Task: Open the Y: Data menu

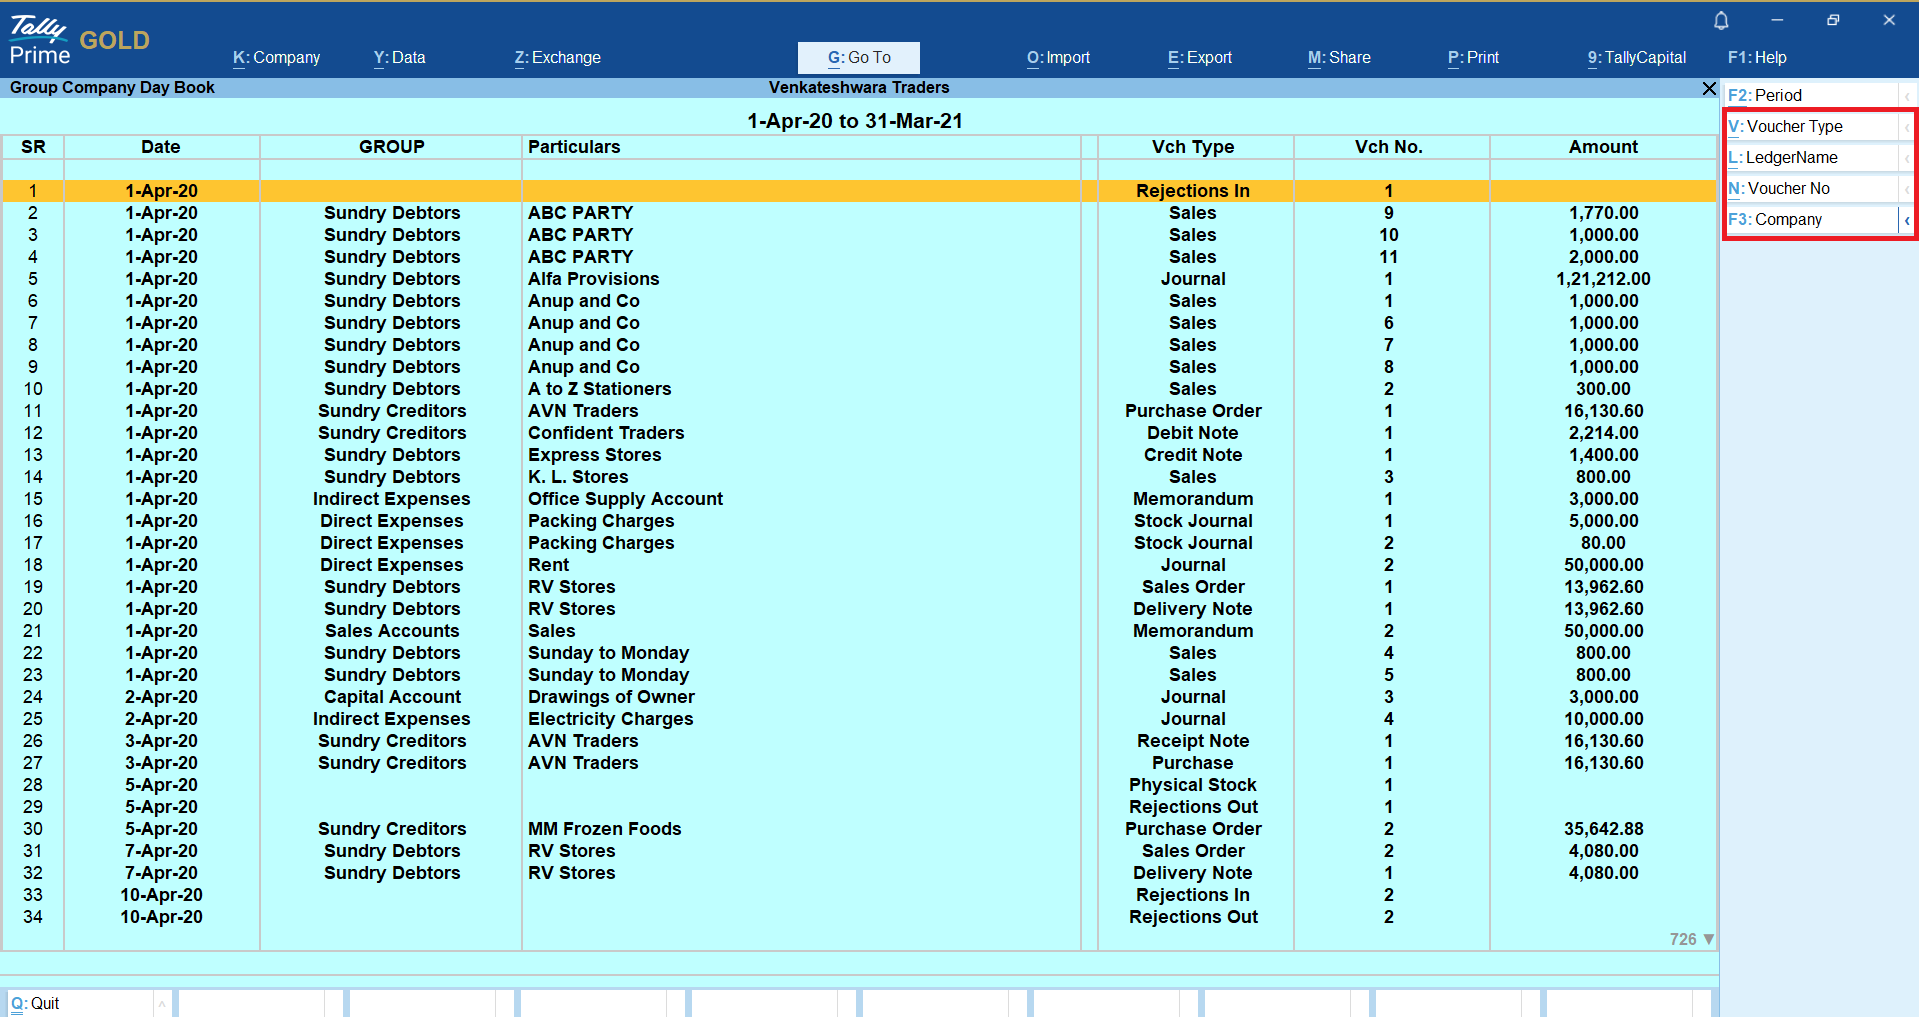Action: pyautogui.click(x=399, y=58)
